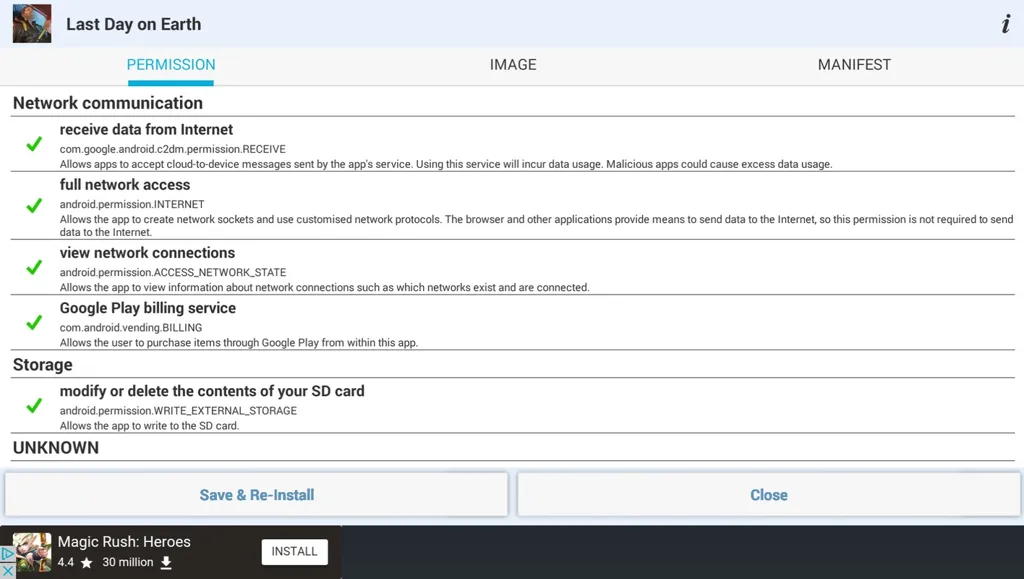Install Magic Rush: Heroes from the ad
This screenshot has height=579, width=1024.
click(295, 552)
